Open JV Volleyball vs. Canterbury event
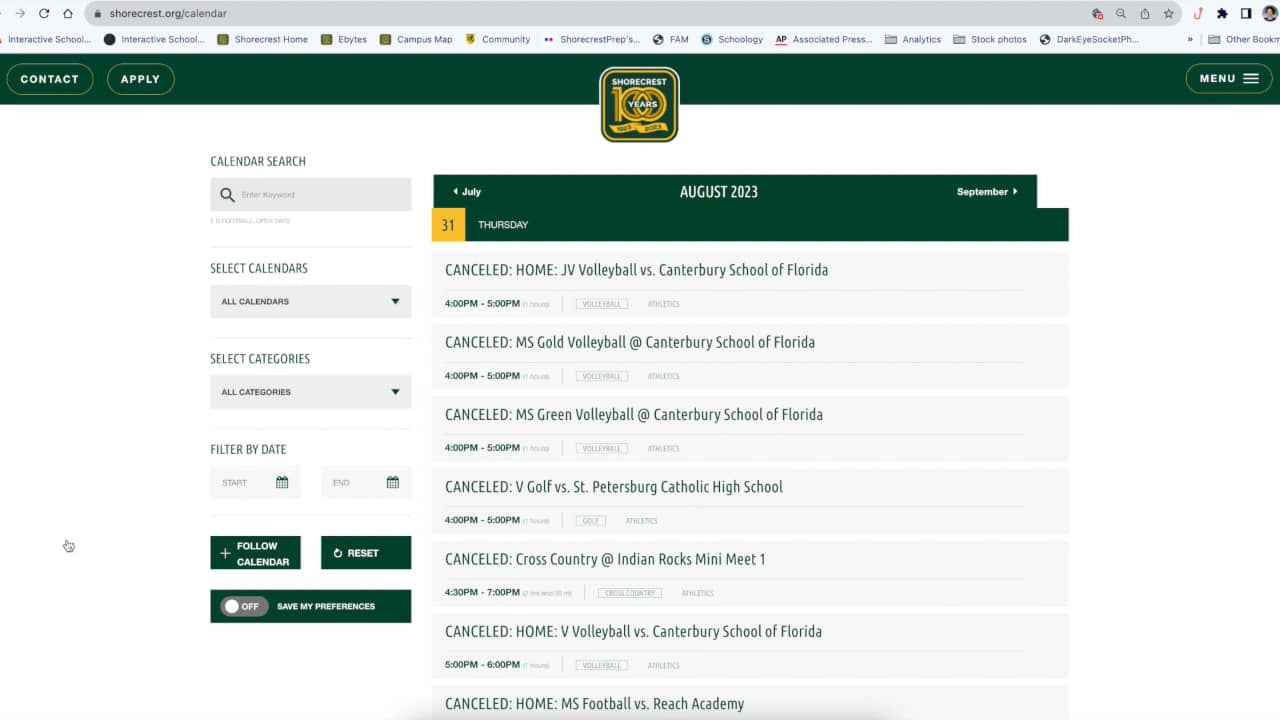The width and height of the screenshot is (1280, 720). (x=636, y=270)
